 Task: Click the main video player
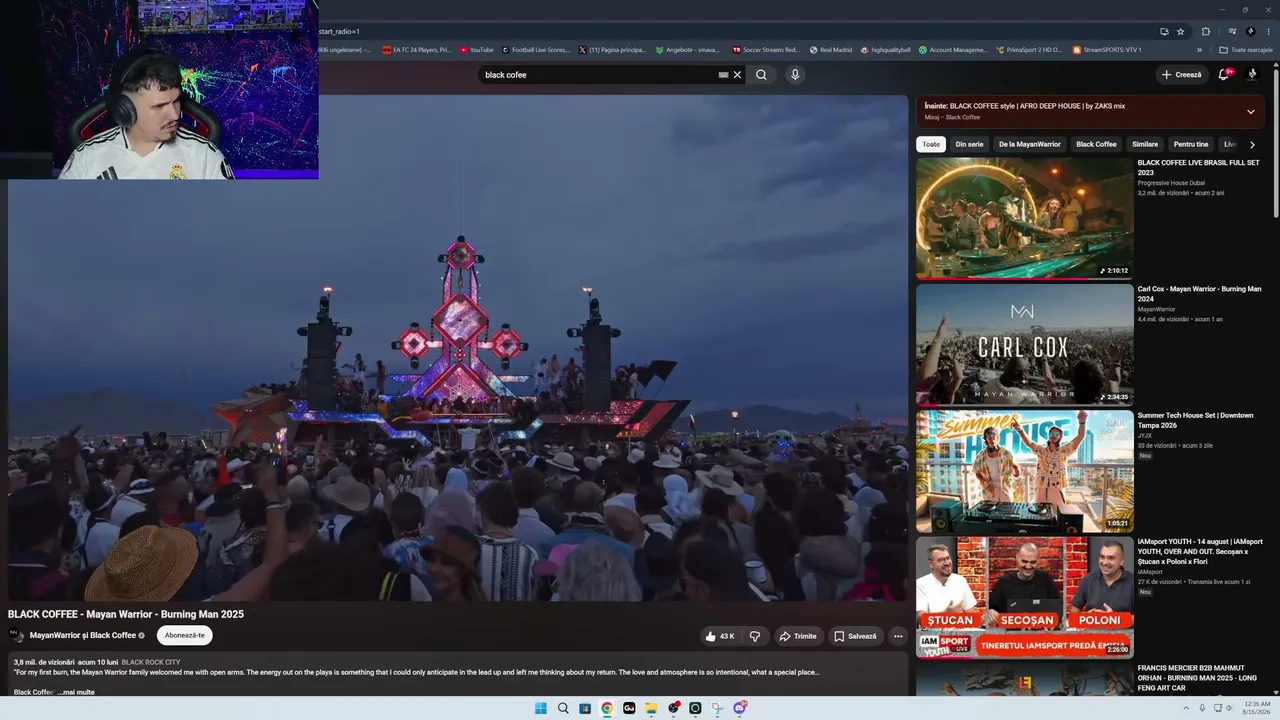click(x=458, y=348)
